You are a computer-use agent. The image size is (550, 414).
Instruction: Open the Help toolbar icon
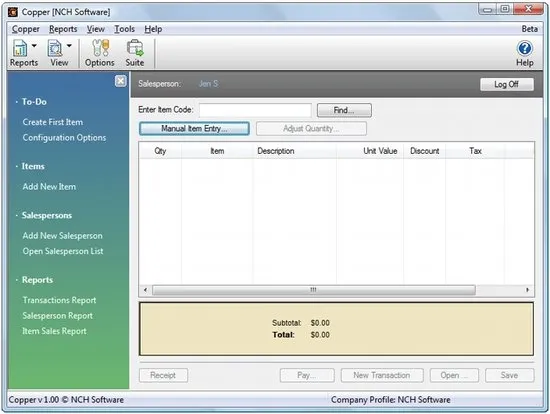525,53
